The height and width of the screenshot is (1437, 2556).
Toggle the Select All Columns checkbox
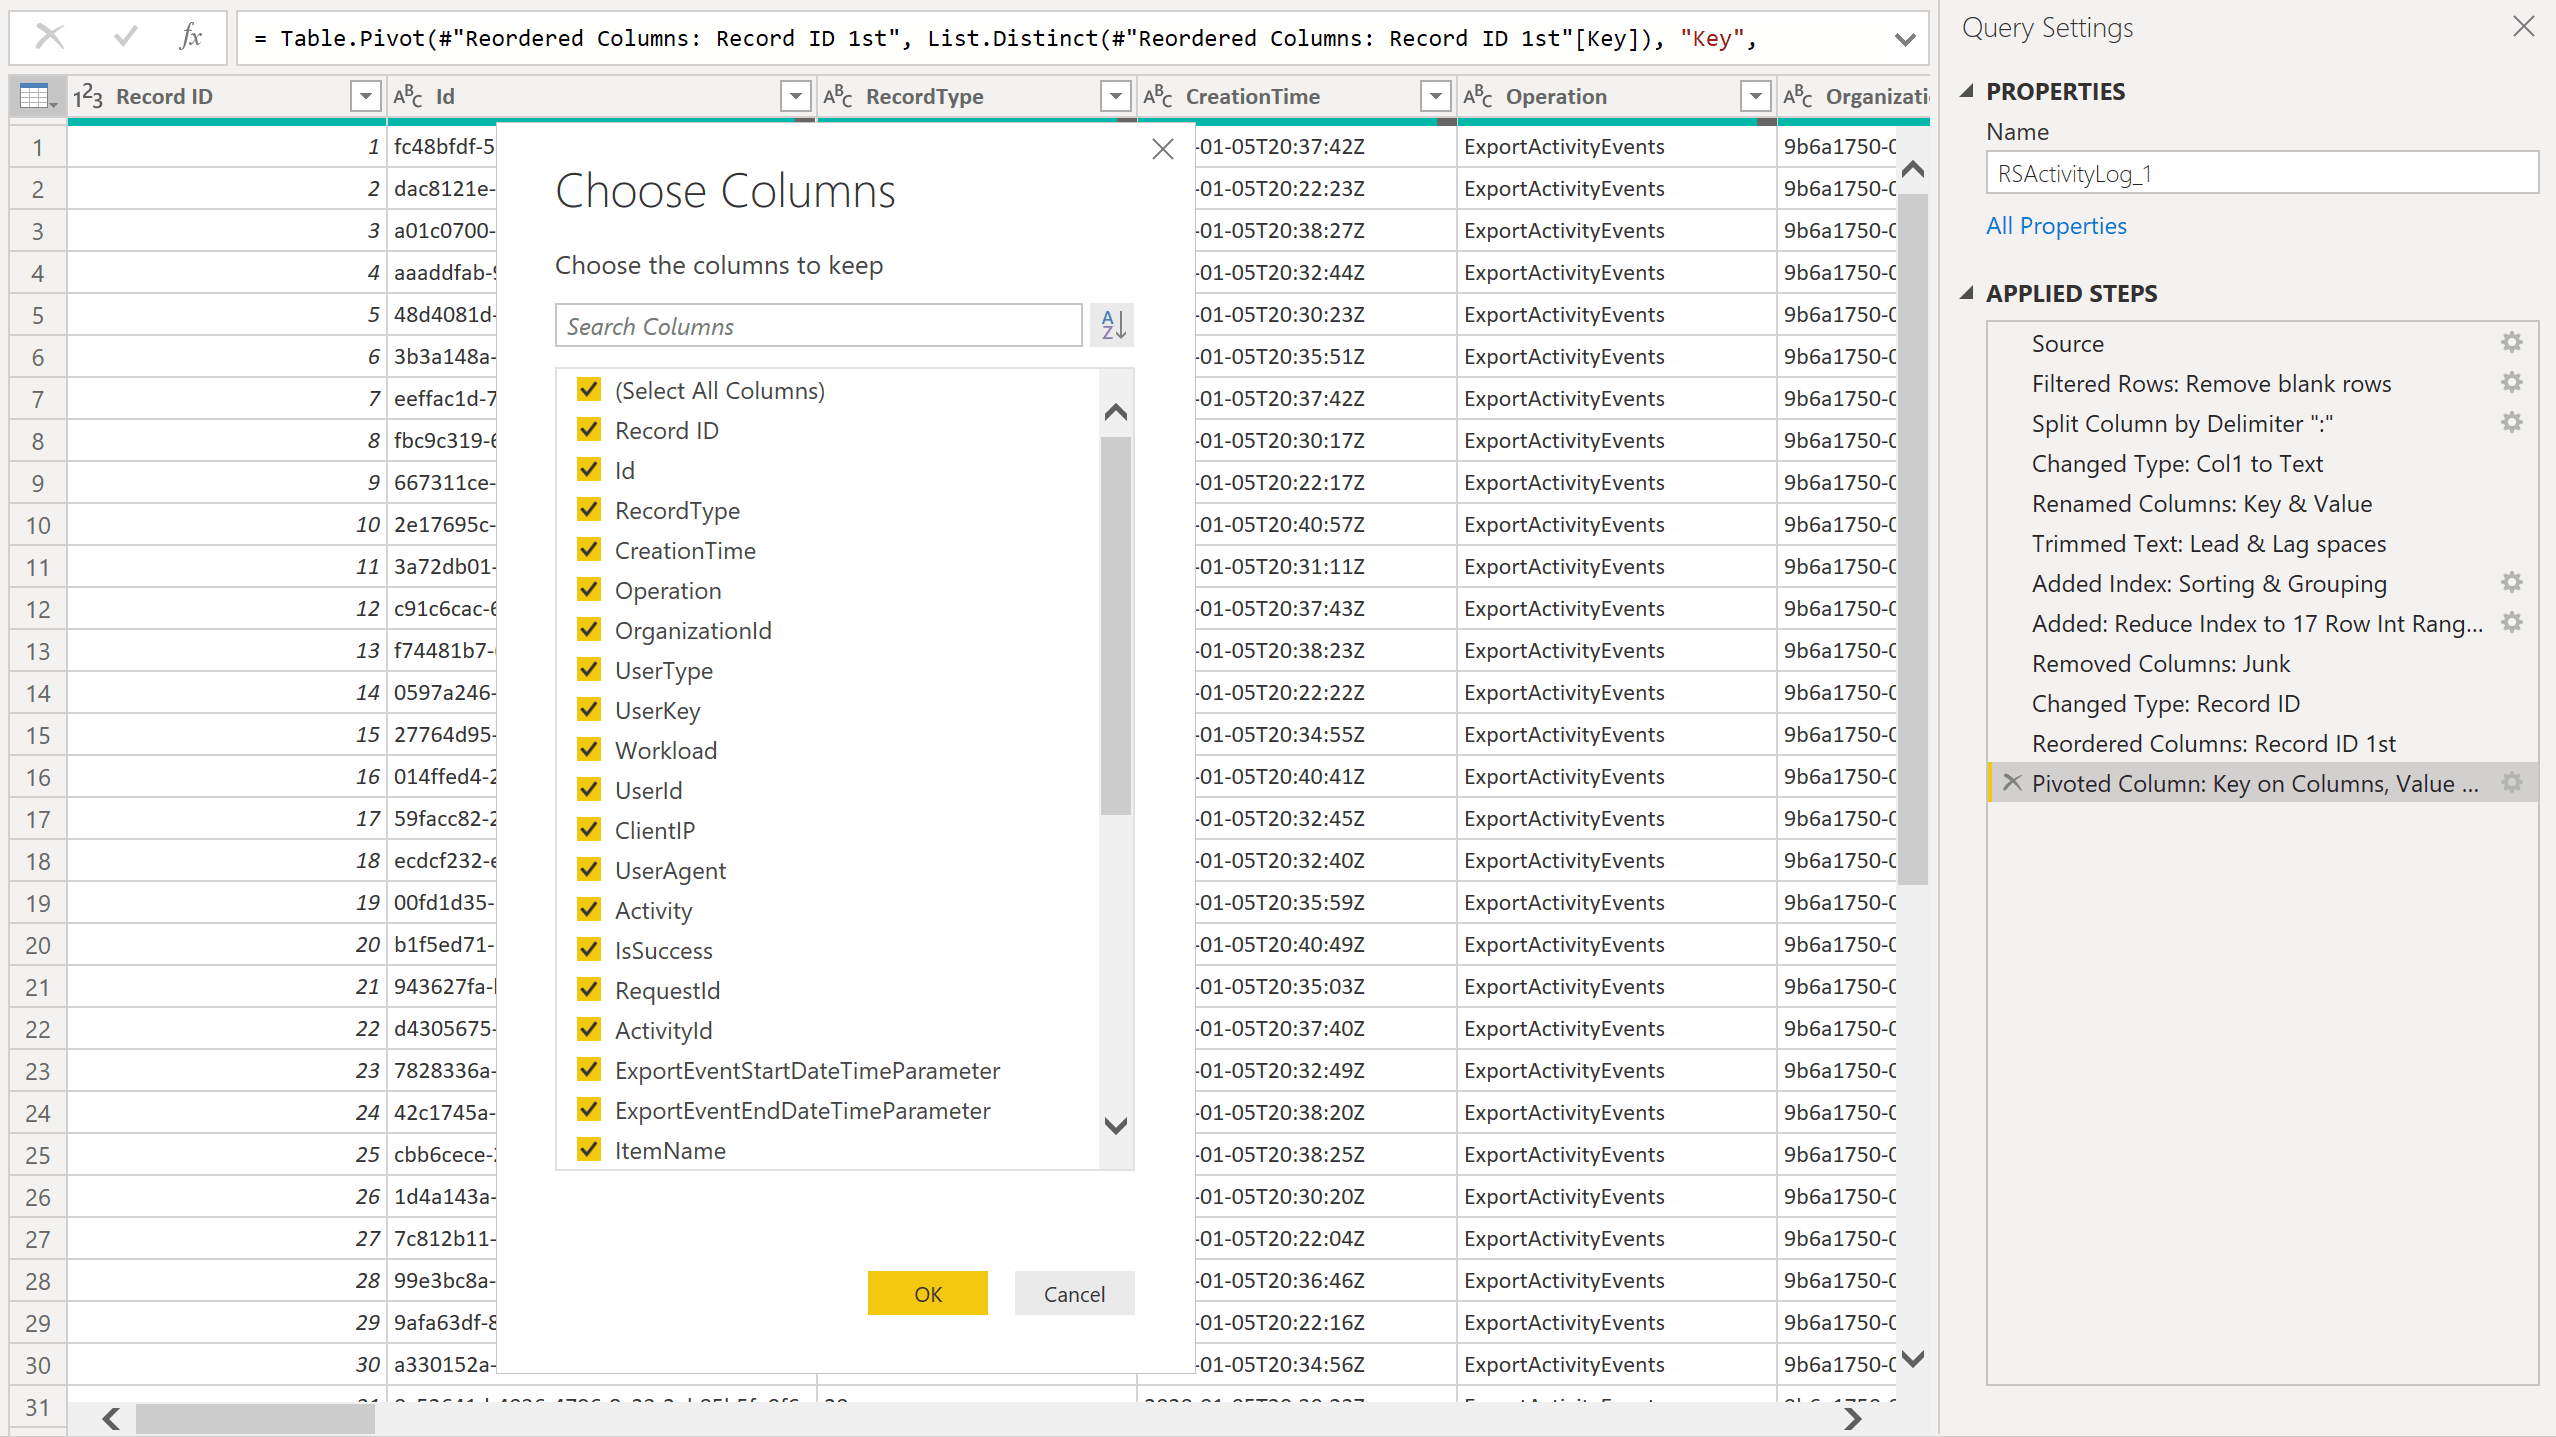[x=589, y=390]
